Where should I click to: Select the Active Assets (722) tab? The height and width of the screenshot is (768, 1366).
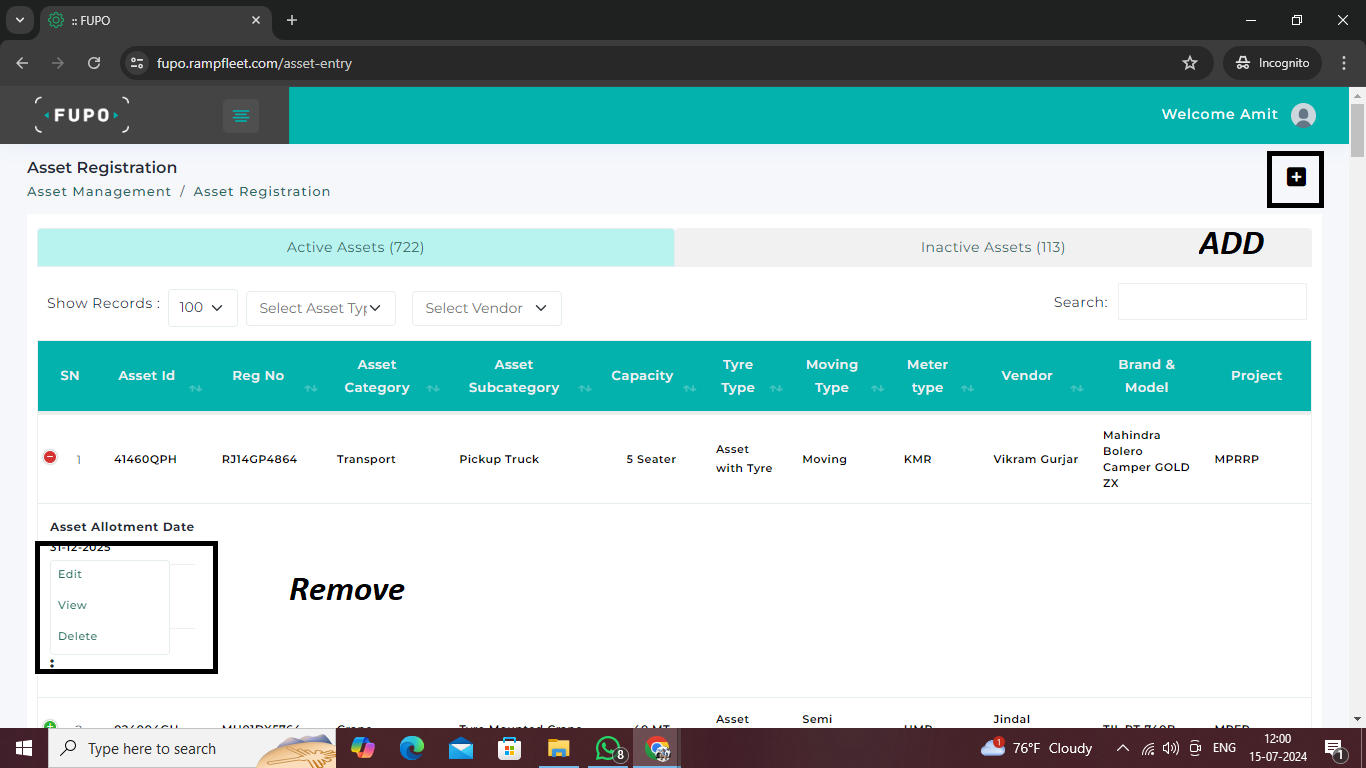pyautogui.click(x=355, y=247)
